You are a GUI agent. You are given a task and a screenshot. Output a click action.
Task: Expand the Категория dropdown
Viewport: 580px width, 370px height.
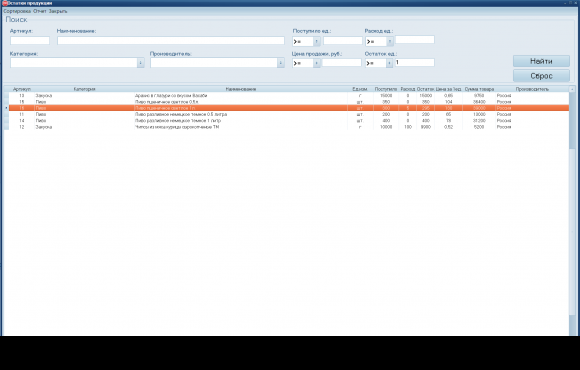pos(141,63)
